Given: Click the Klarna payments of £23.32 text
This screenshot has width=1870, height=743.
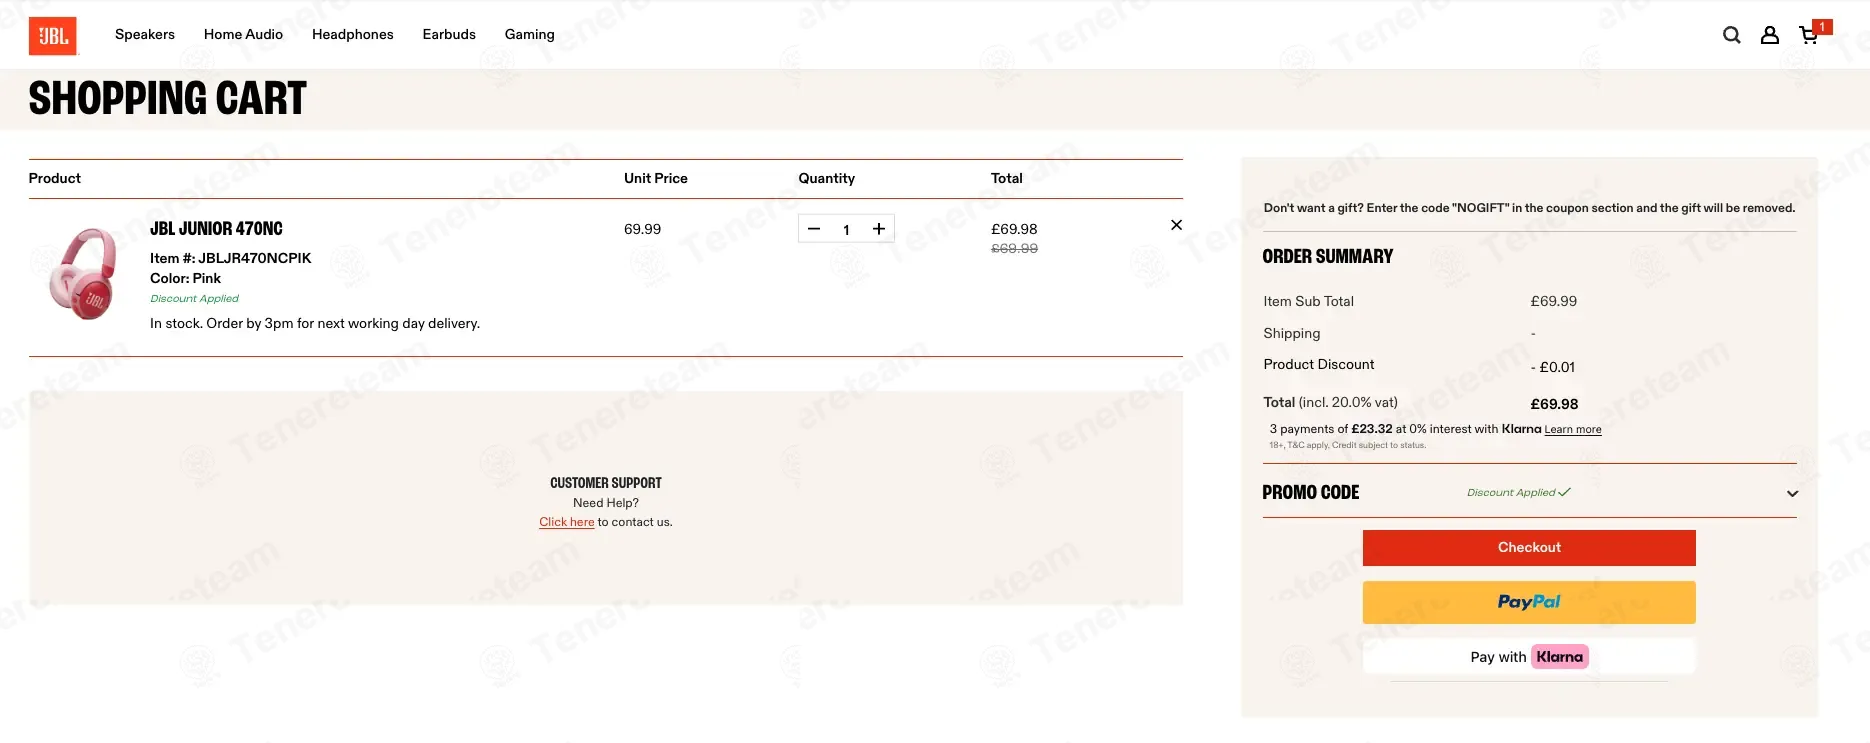Looking at the screenshot, I should (x=1405, y=429).
